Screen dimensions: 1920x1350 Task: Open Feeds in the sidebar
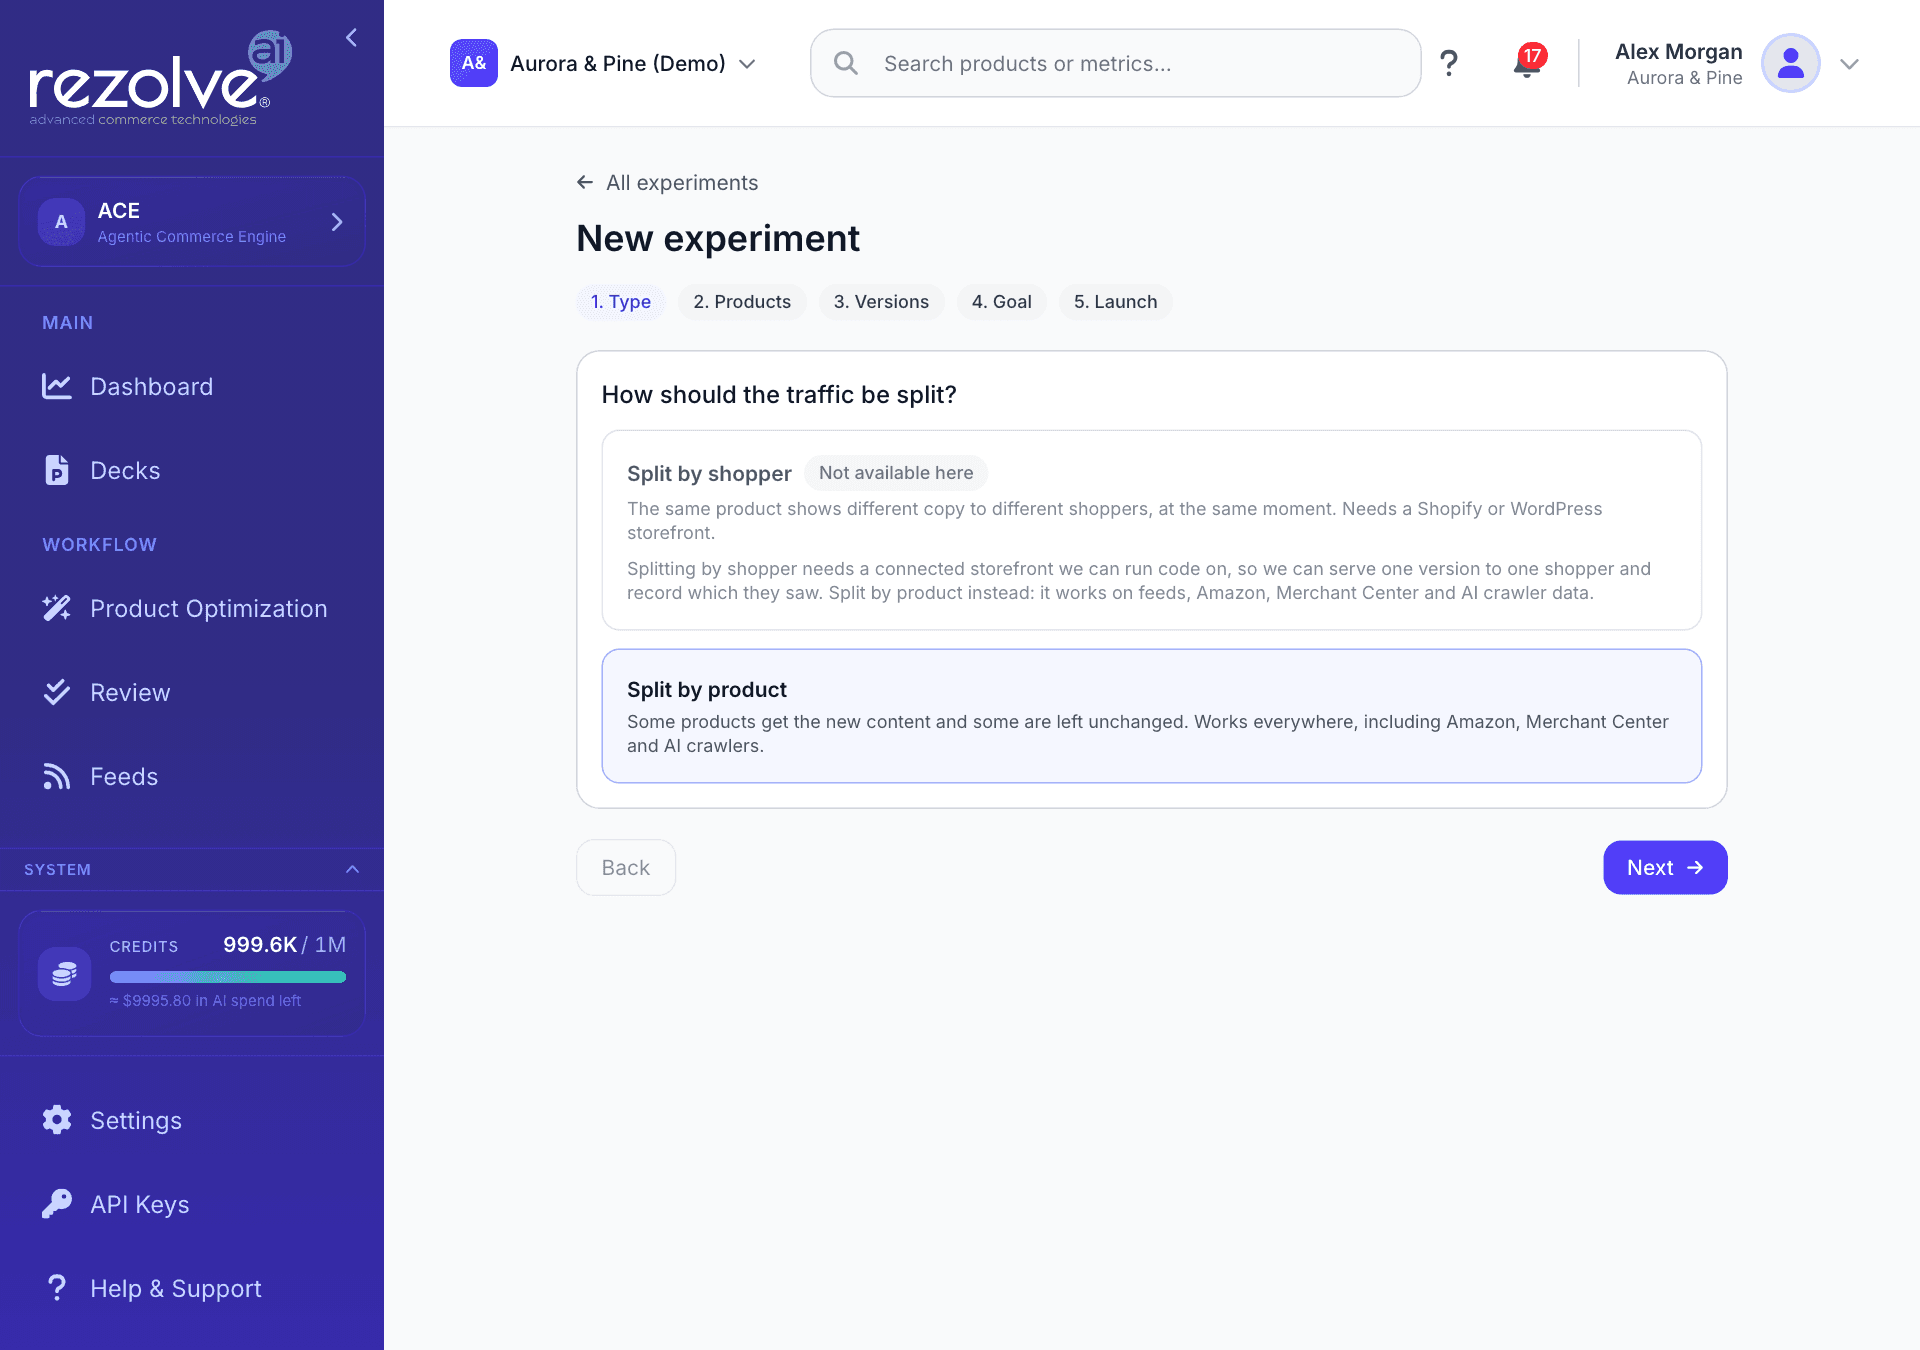(192, 777)
